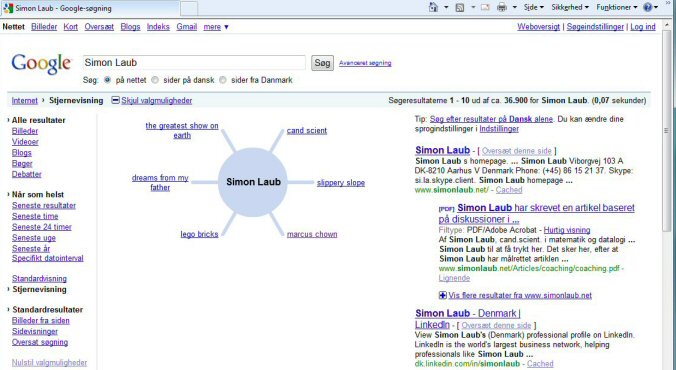
Task: Open Gmail in the top Google bar
Action: (x=187, y=27)
